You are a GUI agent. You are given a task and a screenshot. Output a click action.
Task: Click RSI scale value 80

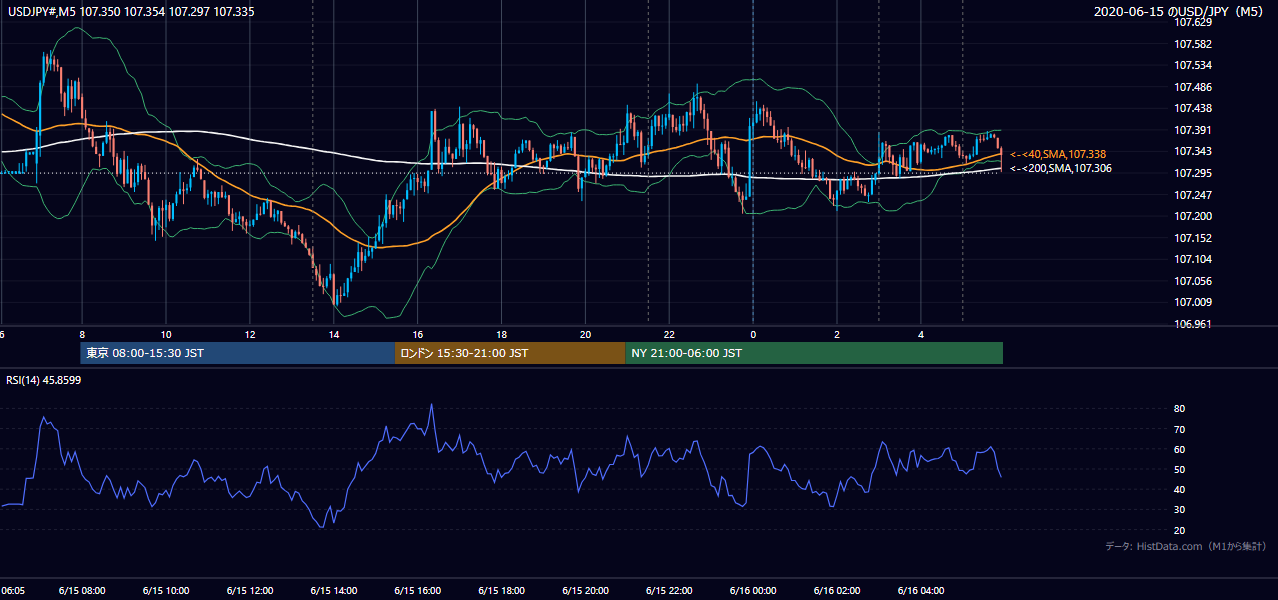[1180, 409]
